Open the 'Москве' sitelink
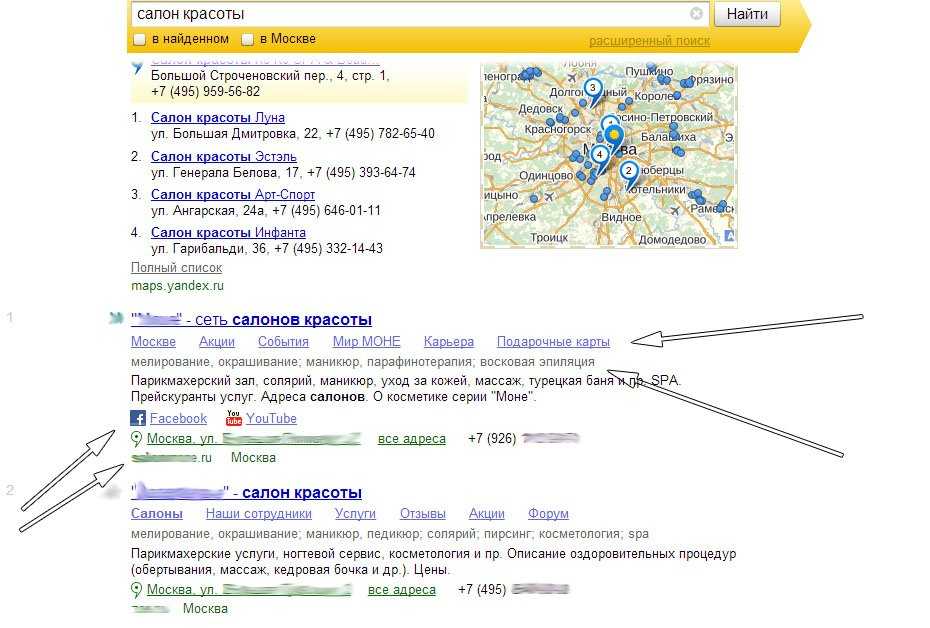 tap(153, 342)
